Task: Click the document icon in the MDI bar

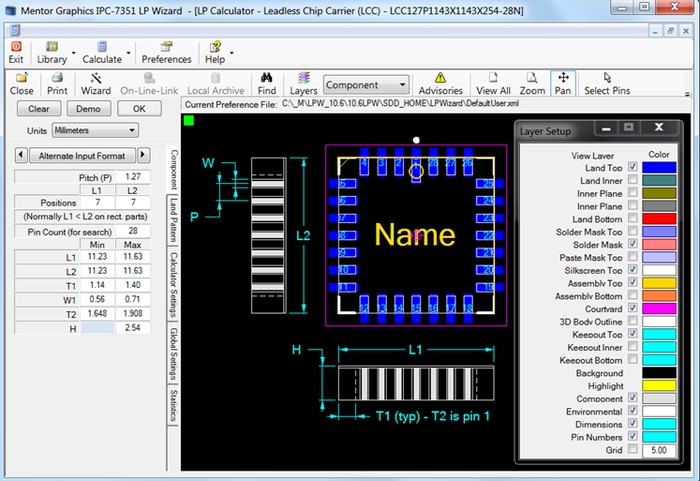Action: [x=15, y=30]
